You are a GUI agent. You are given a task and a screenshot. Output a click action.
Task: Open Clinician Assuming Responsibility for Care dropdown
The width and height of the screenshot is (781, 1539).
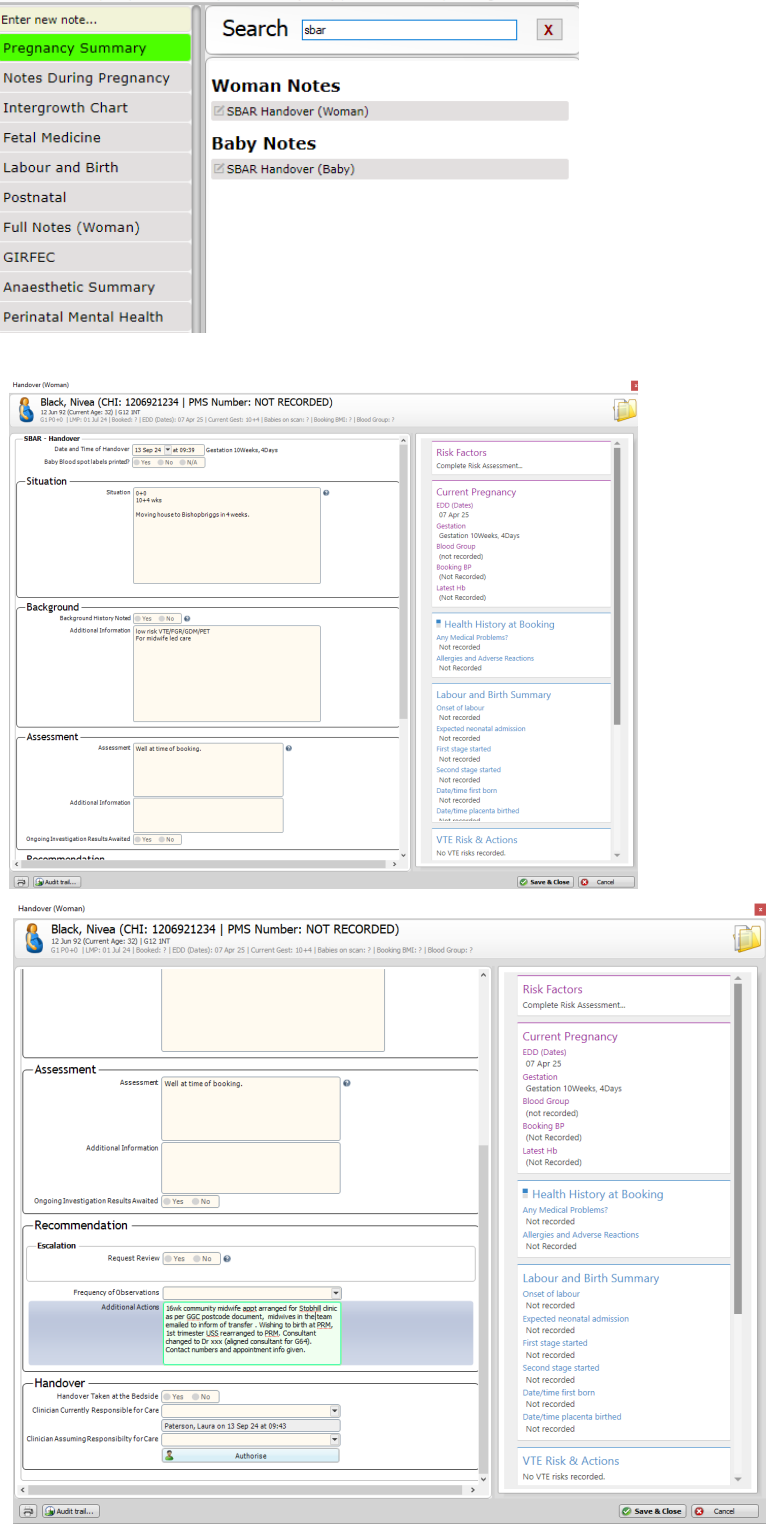tap(335, 1440)
